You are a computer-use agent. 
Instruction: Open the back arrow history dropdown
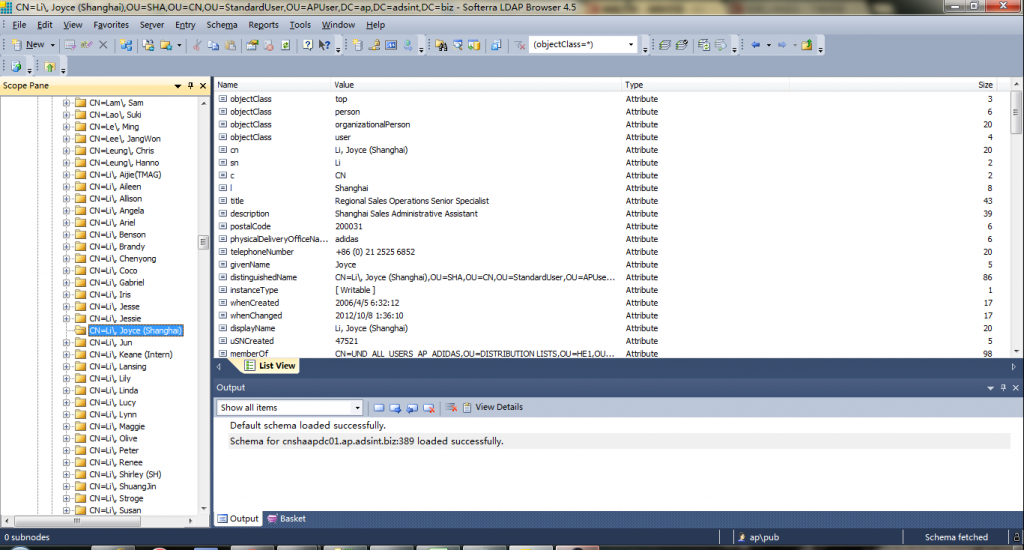pyautogui.click(x=769, y=45)
